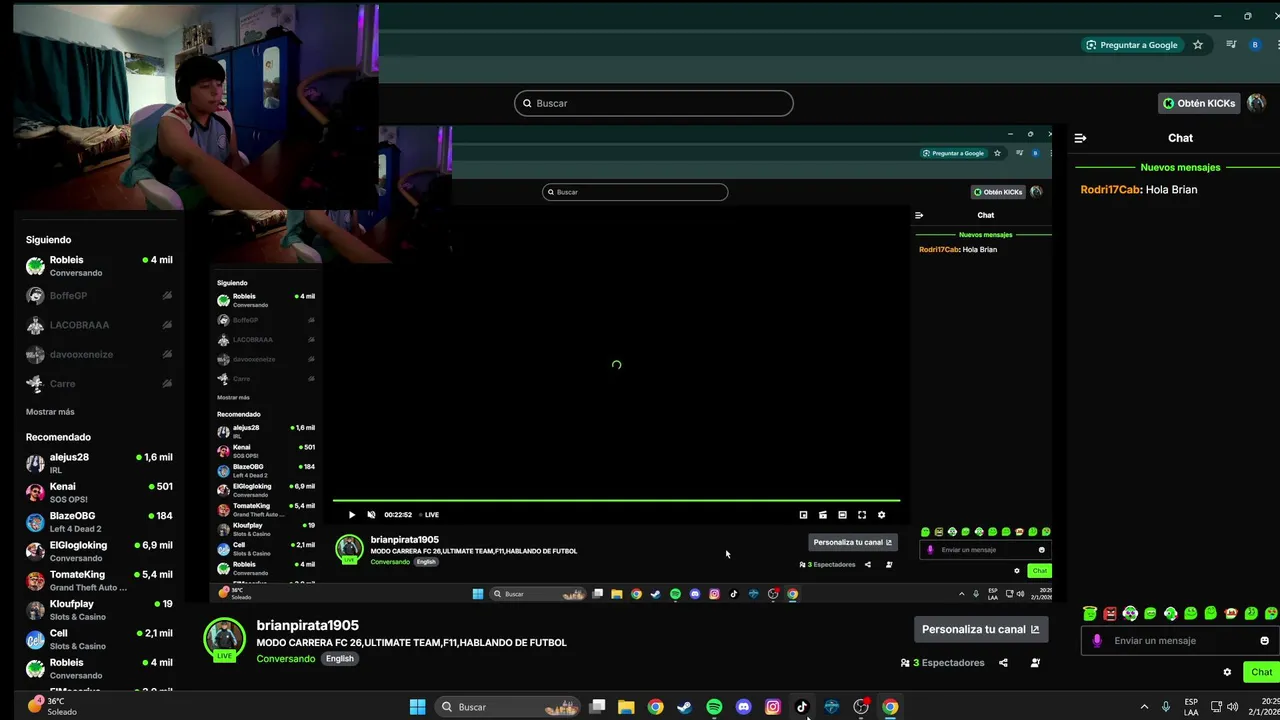1280x720 pixels.
Task: Open the davooxeneize channel
Action: tap(99, 354)
